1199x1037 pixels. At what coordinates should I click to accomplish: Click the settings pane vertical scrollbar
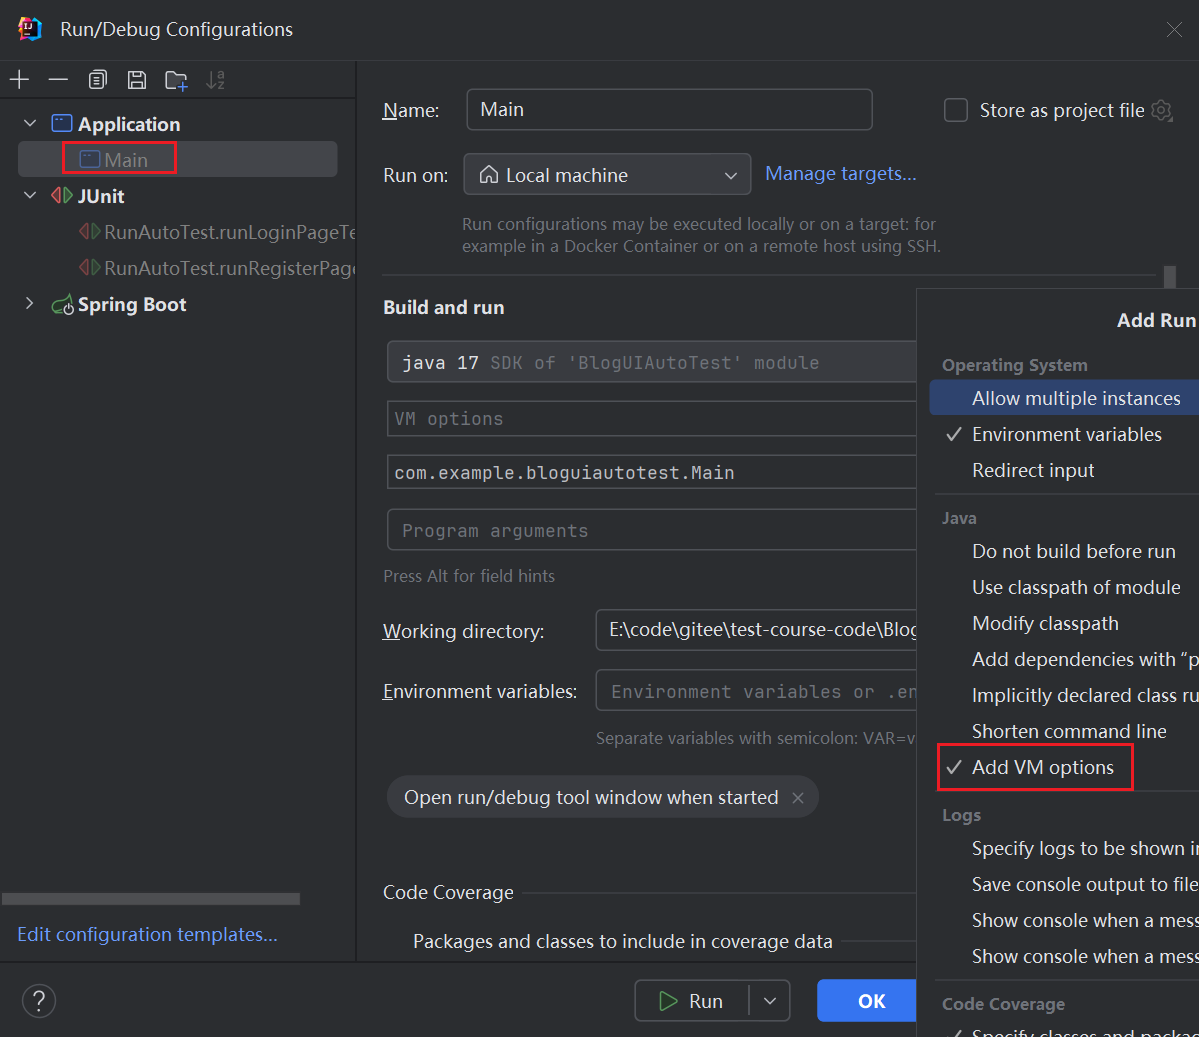click(x=1169, y=277)
